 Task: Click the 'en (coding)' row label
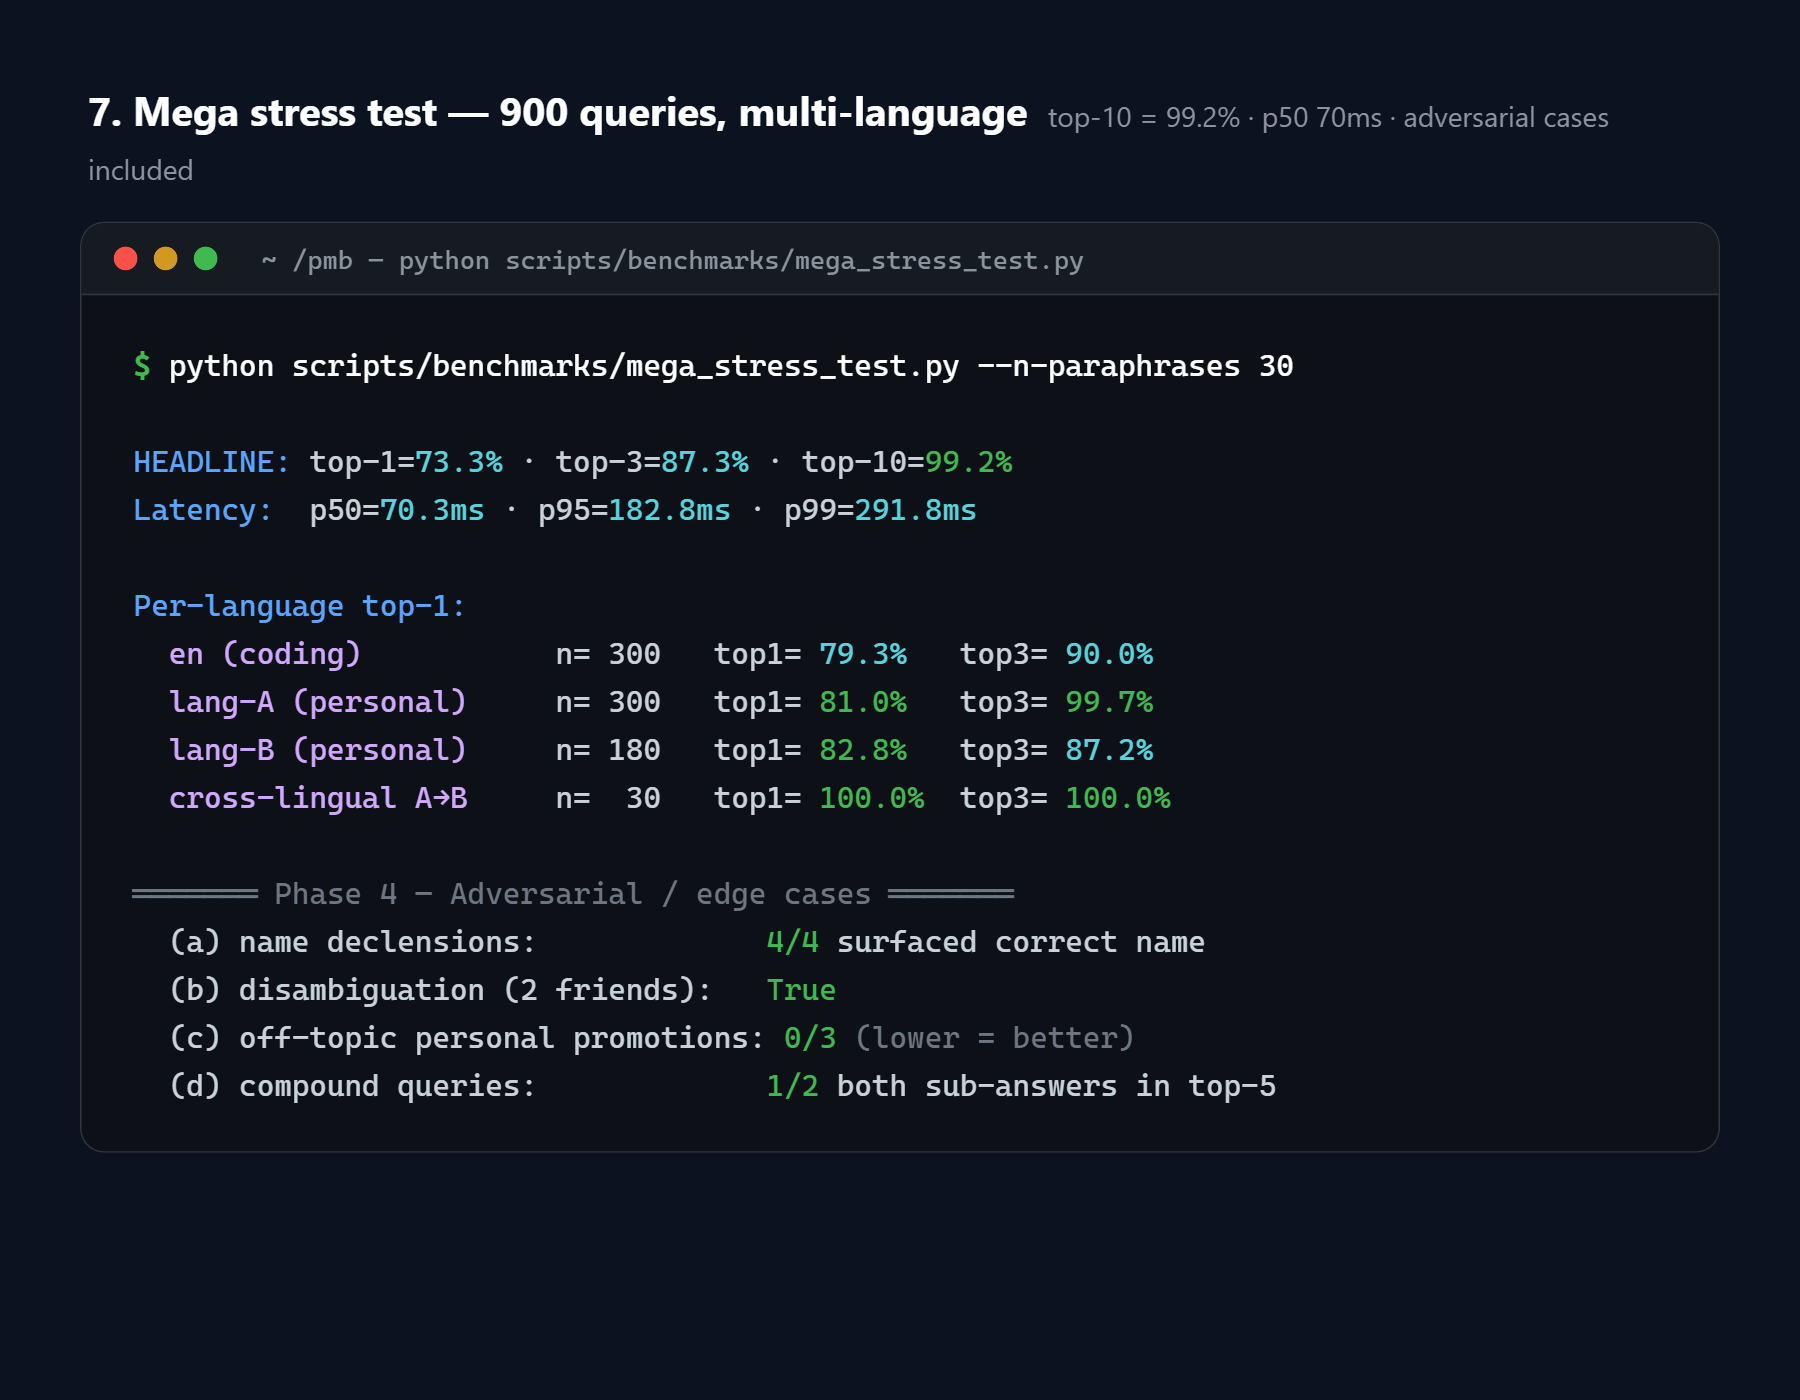point(265,654)
